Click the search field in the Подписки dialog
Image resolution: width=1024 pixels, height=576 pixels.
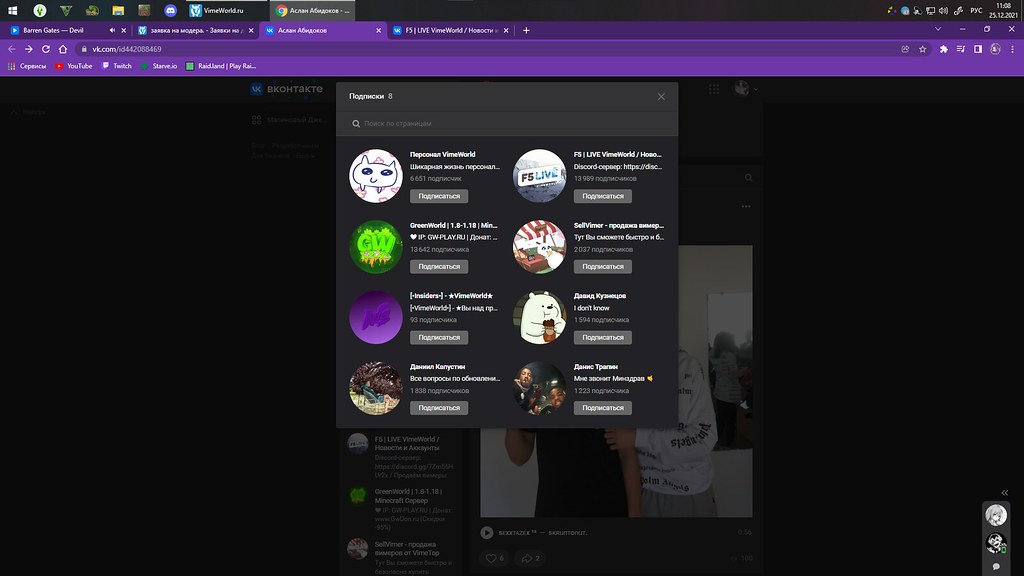pyautogui.click(x=506, y=124)
